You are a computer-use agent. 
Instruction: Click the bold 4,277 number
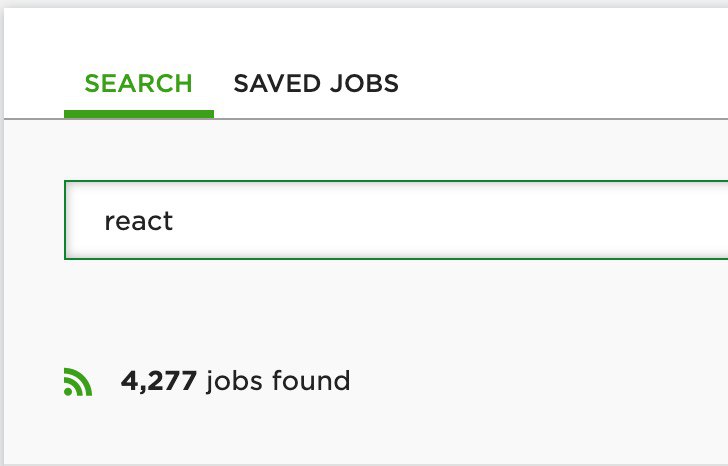point(159,381)
